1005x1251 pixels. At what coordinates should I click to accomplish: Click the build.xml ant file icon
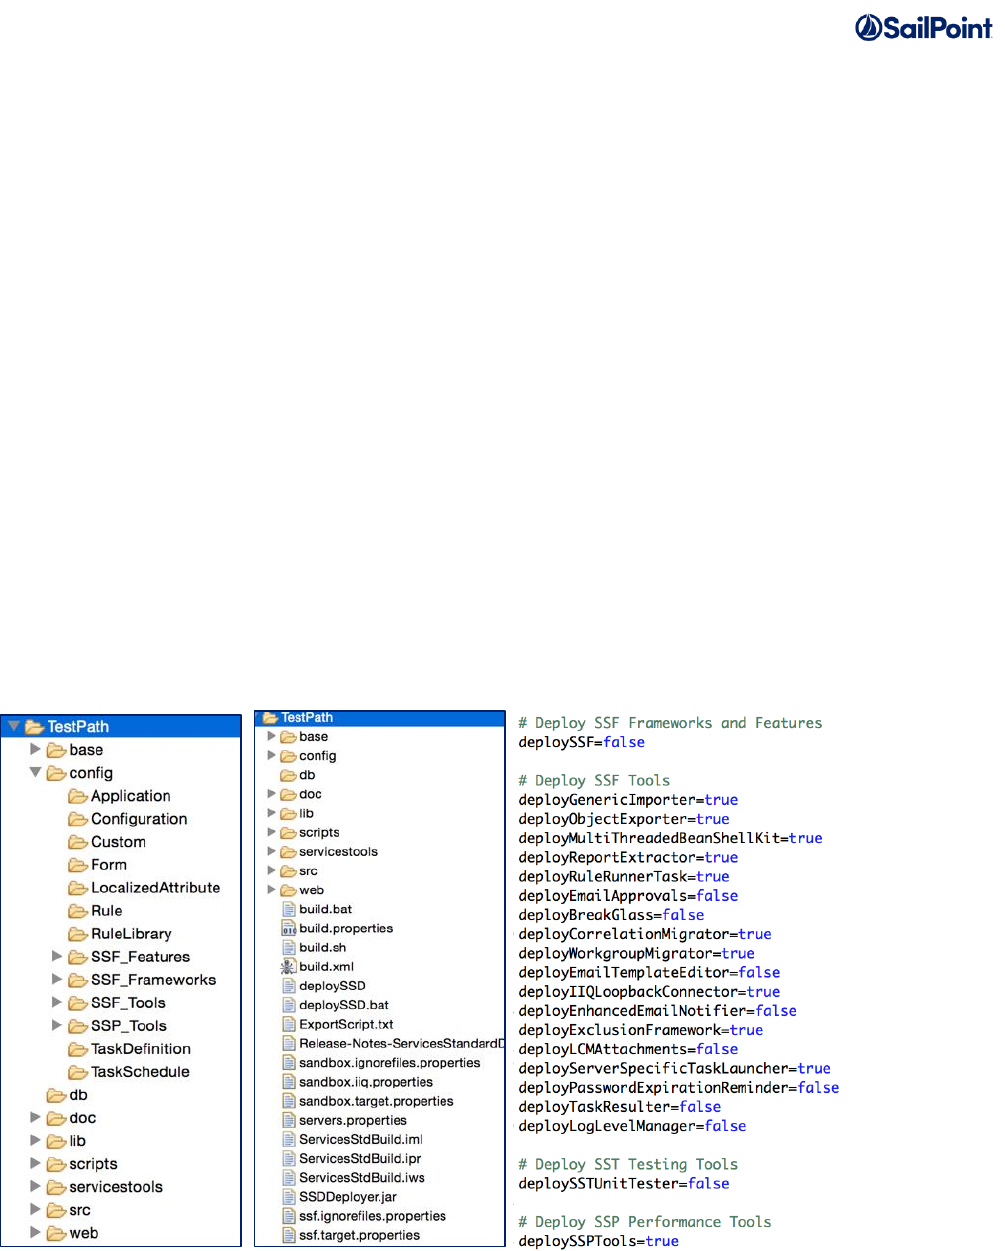(288, 967)
